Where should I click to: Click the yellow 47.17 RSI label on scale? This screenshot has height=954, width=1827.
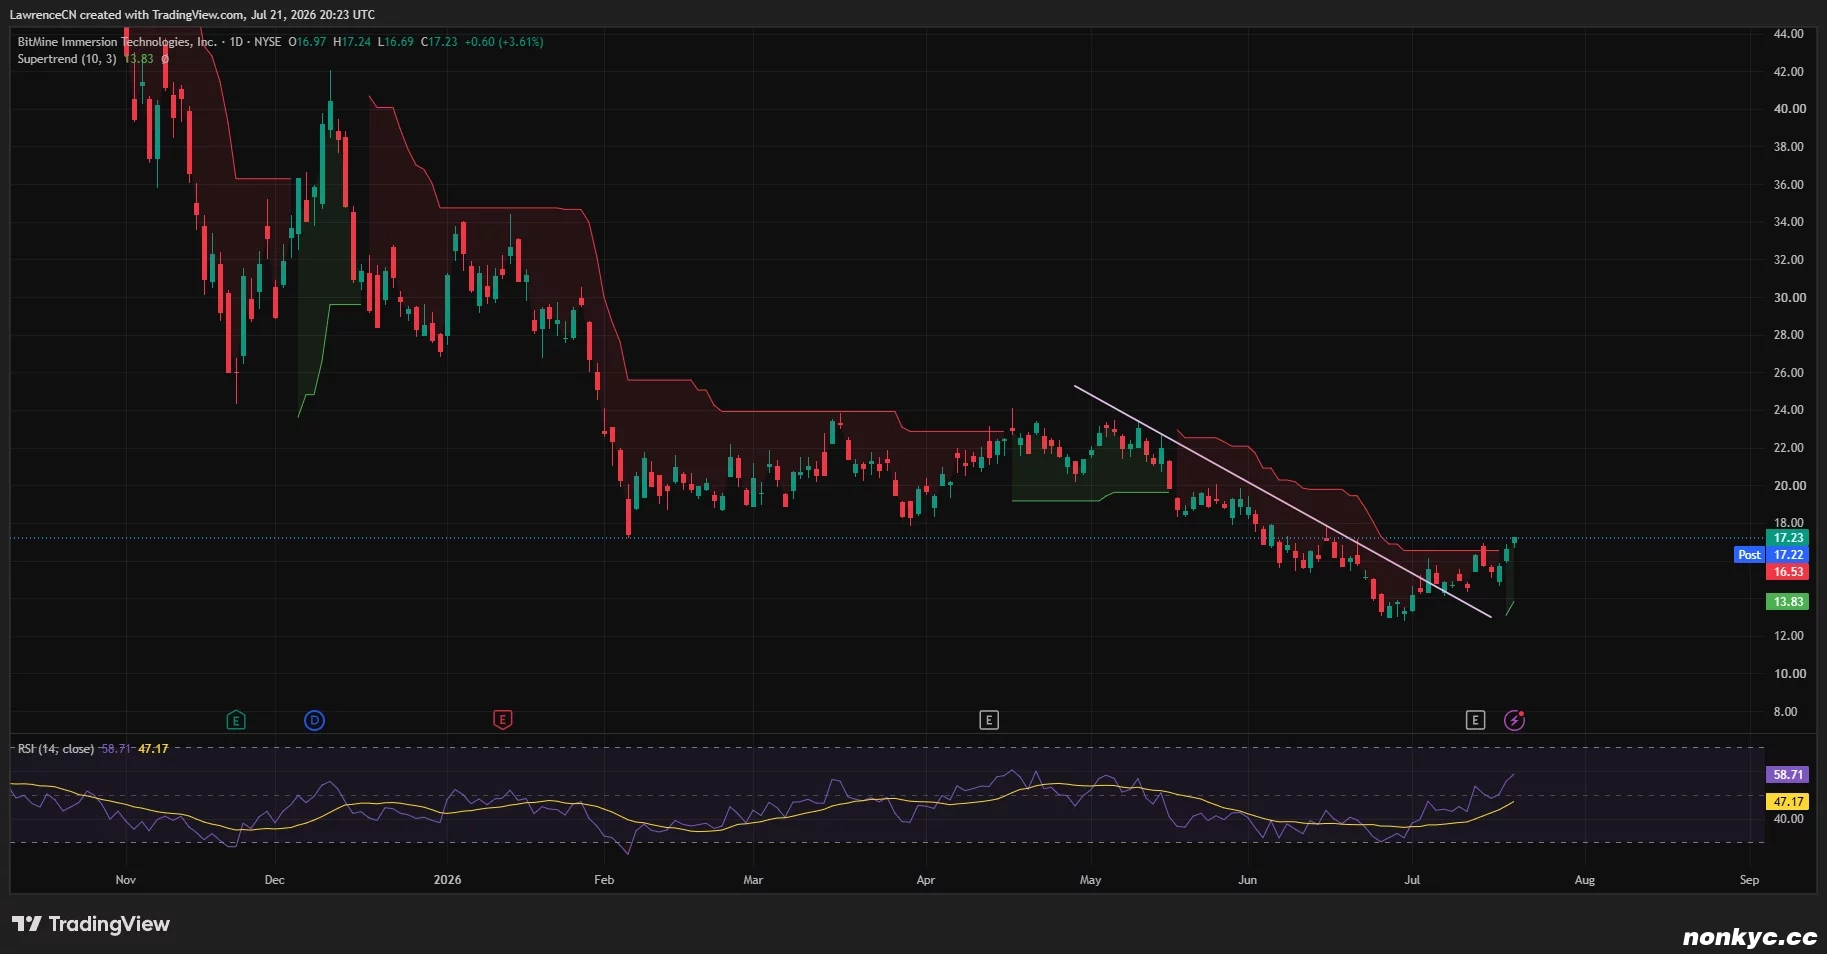pos(1788,802)
